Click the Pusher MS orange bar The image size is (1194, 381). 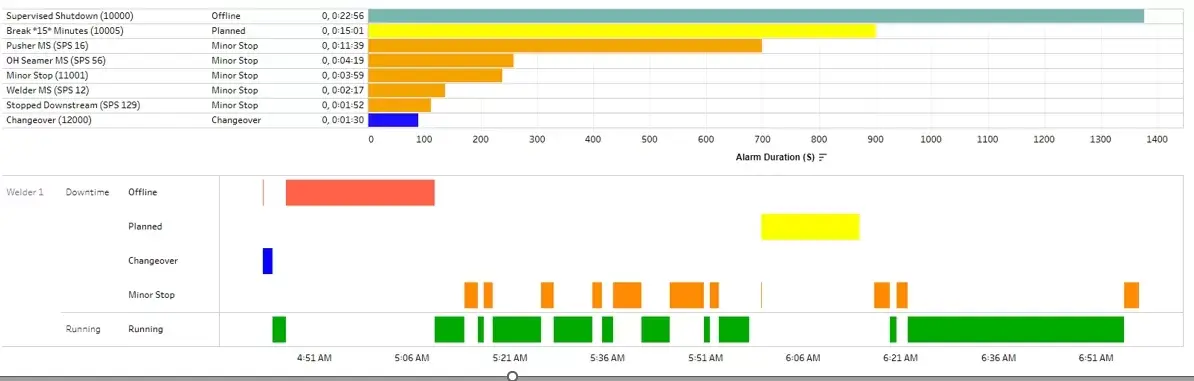point(565,46)
